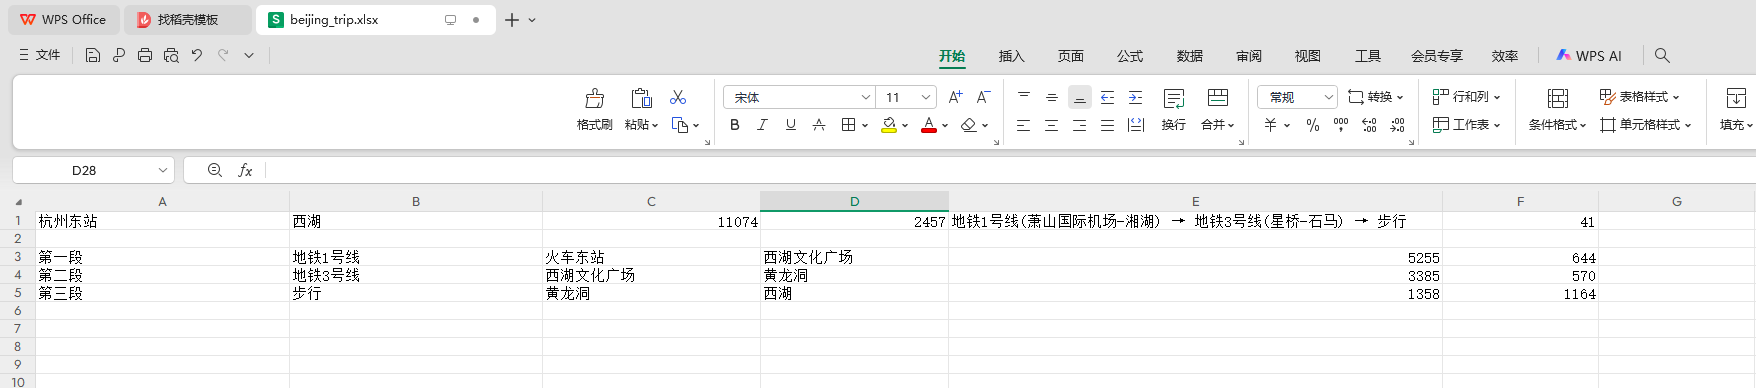Image resolution: width=1756 pixels, height=388 pixels.
Task: Click the Worksheet (工作表) button
Action: 1467,125
